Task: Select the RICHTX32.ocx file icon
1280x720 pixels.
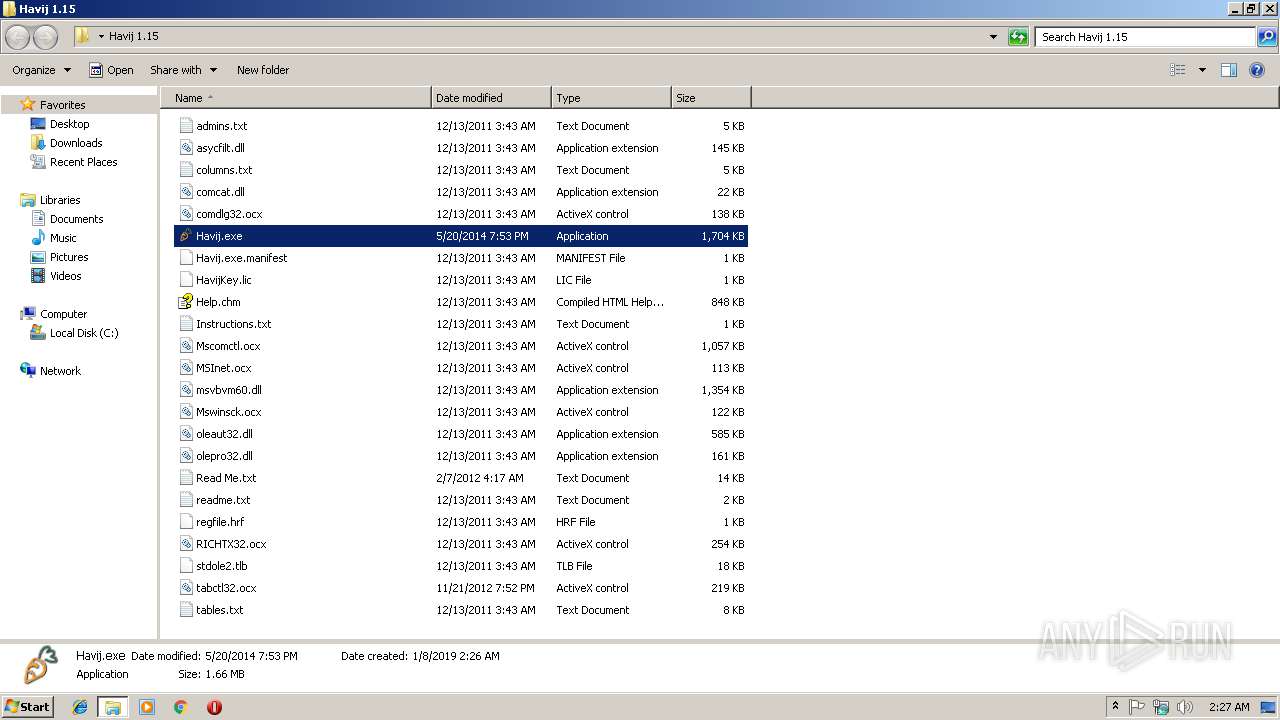Action: [x=185, y=544]
